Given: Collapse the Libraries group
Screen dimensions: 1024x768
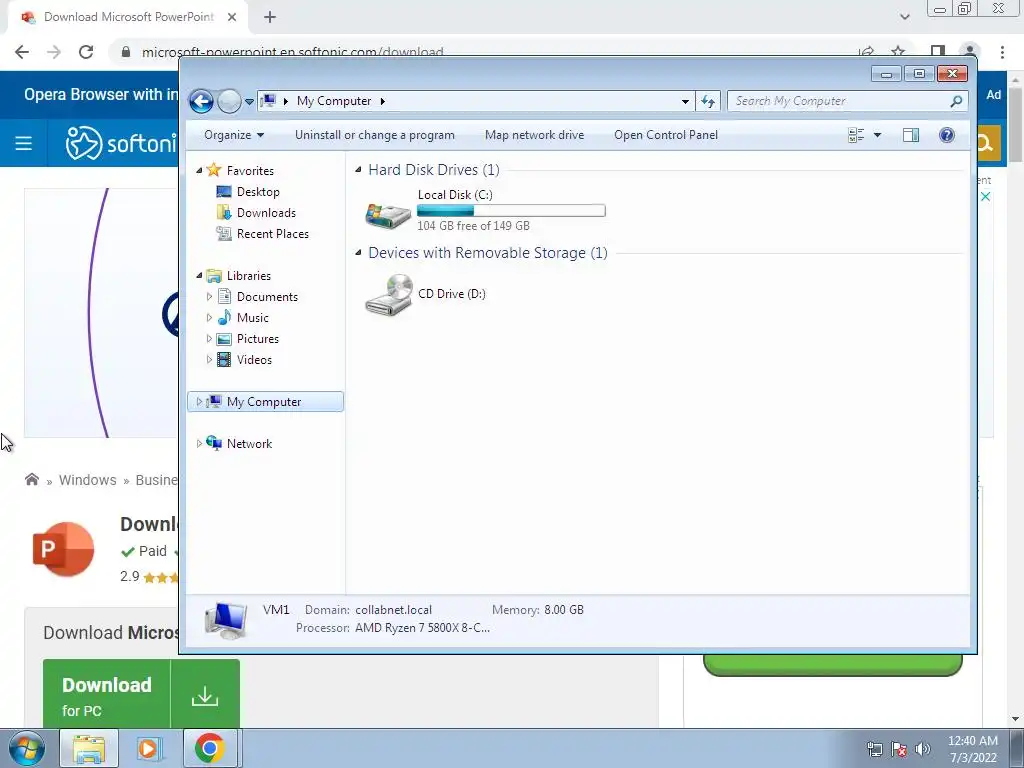Looking at the screenshot, I should (x=199, y=276).
